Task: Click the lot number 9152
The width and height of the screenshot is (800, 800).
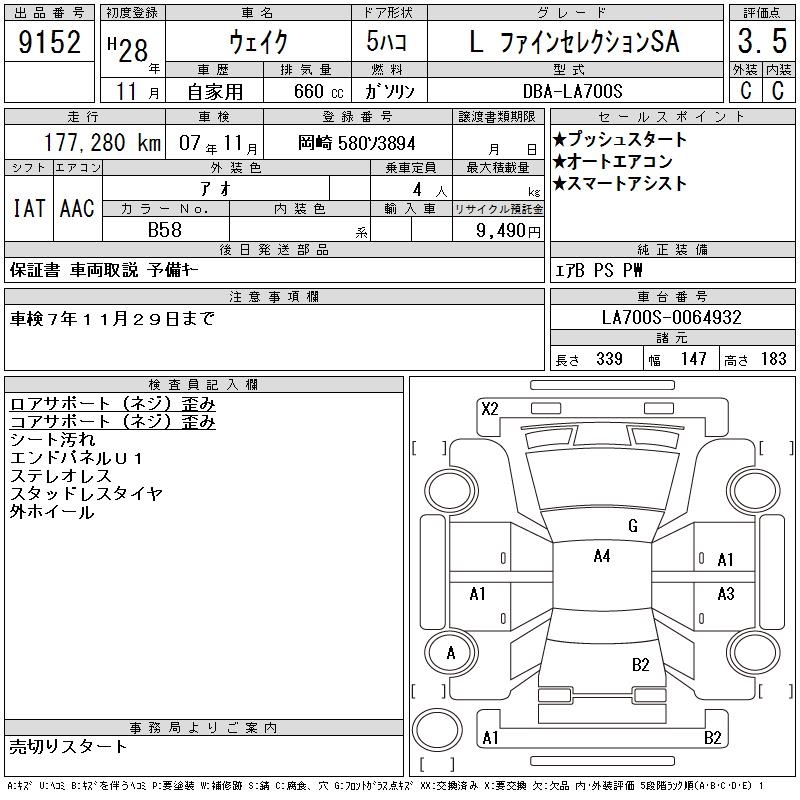Action: [50, 42]
